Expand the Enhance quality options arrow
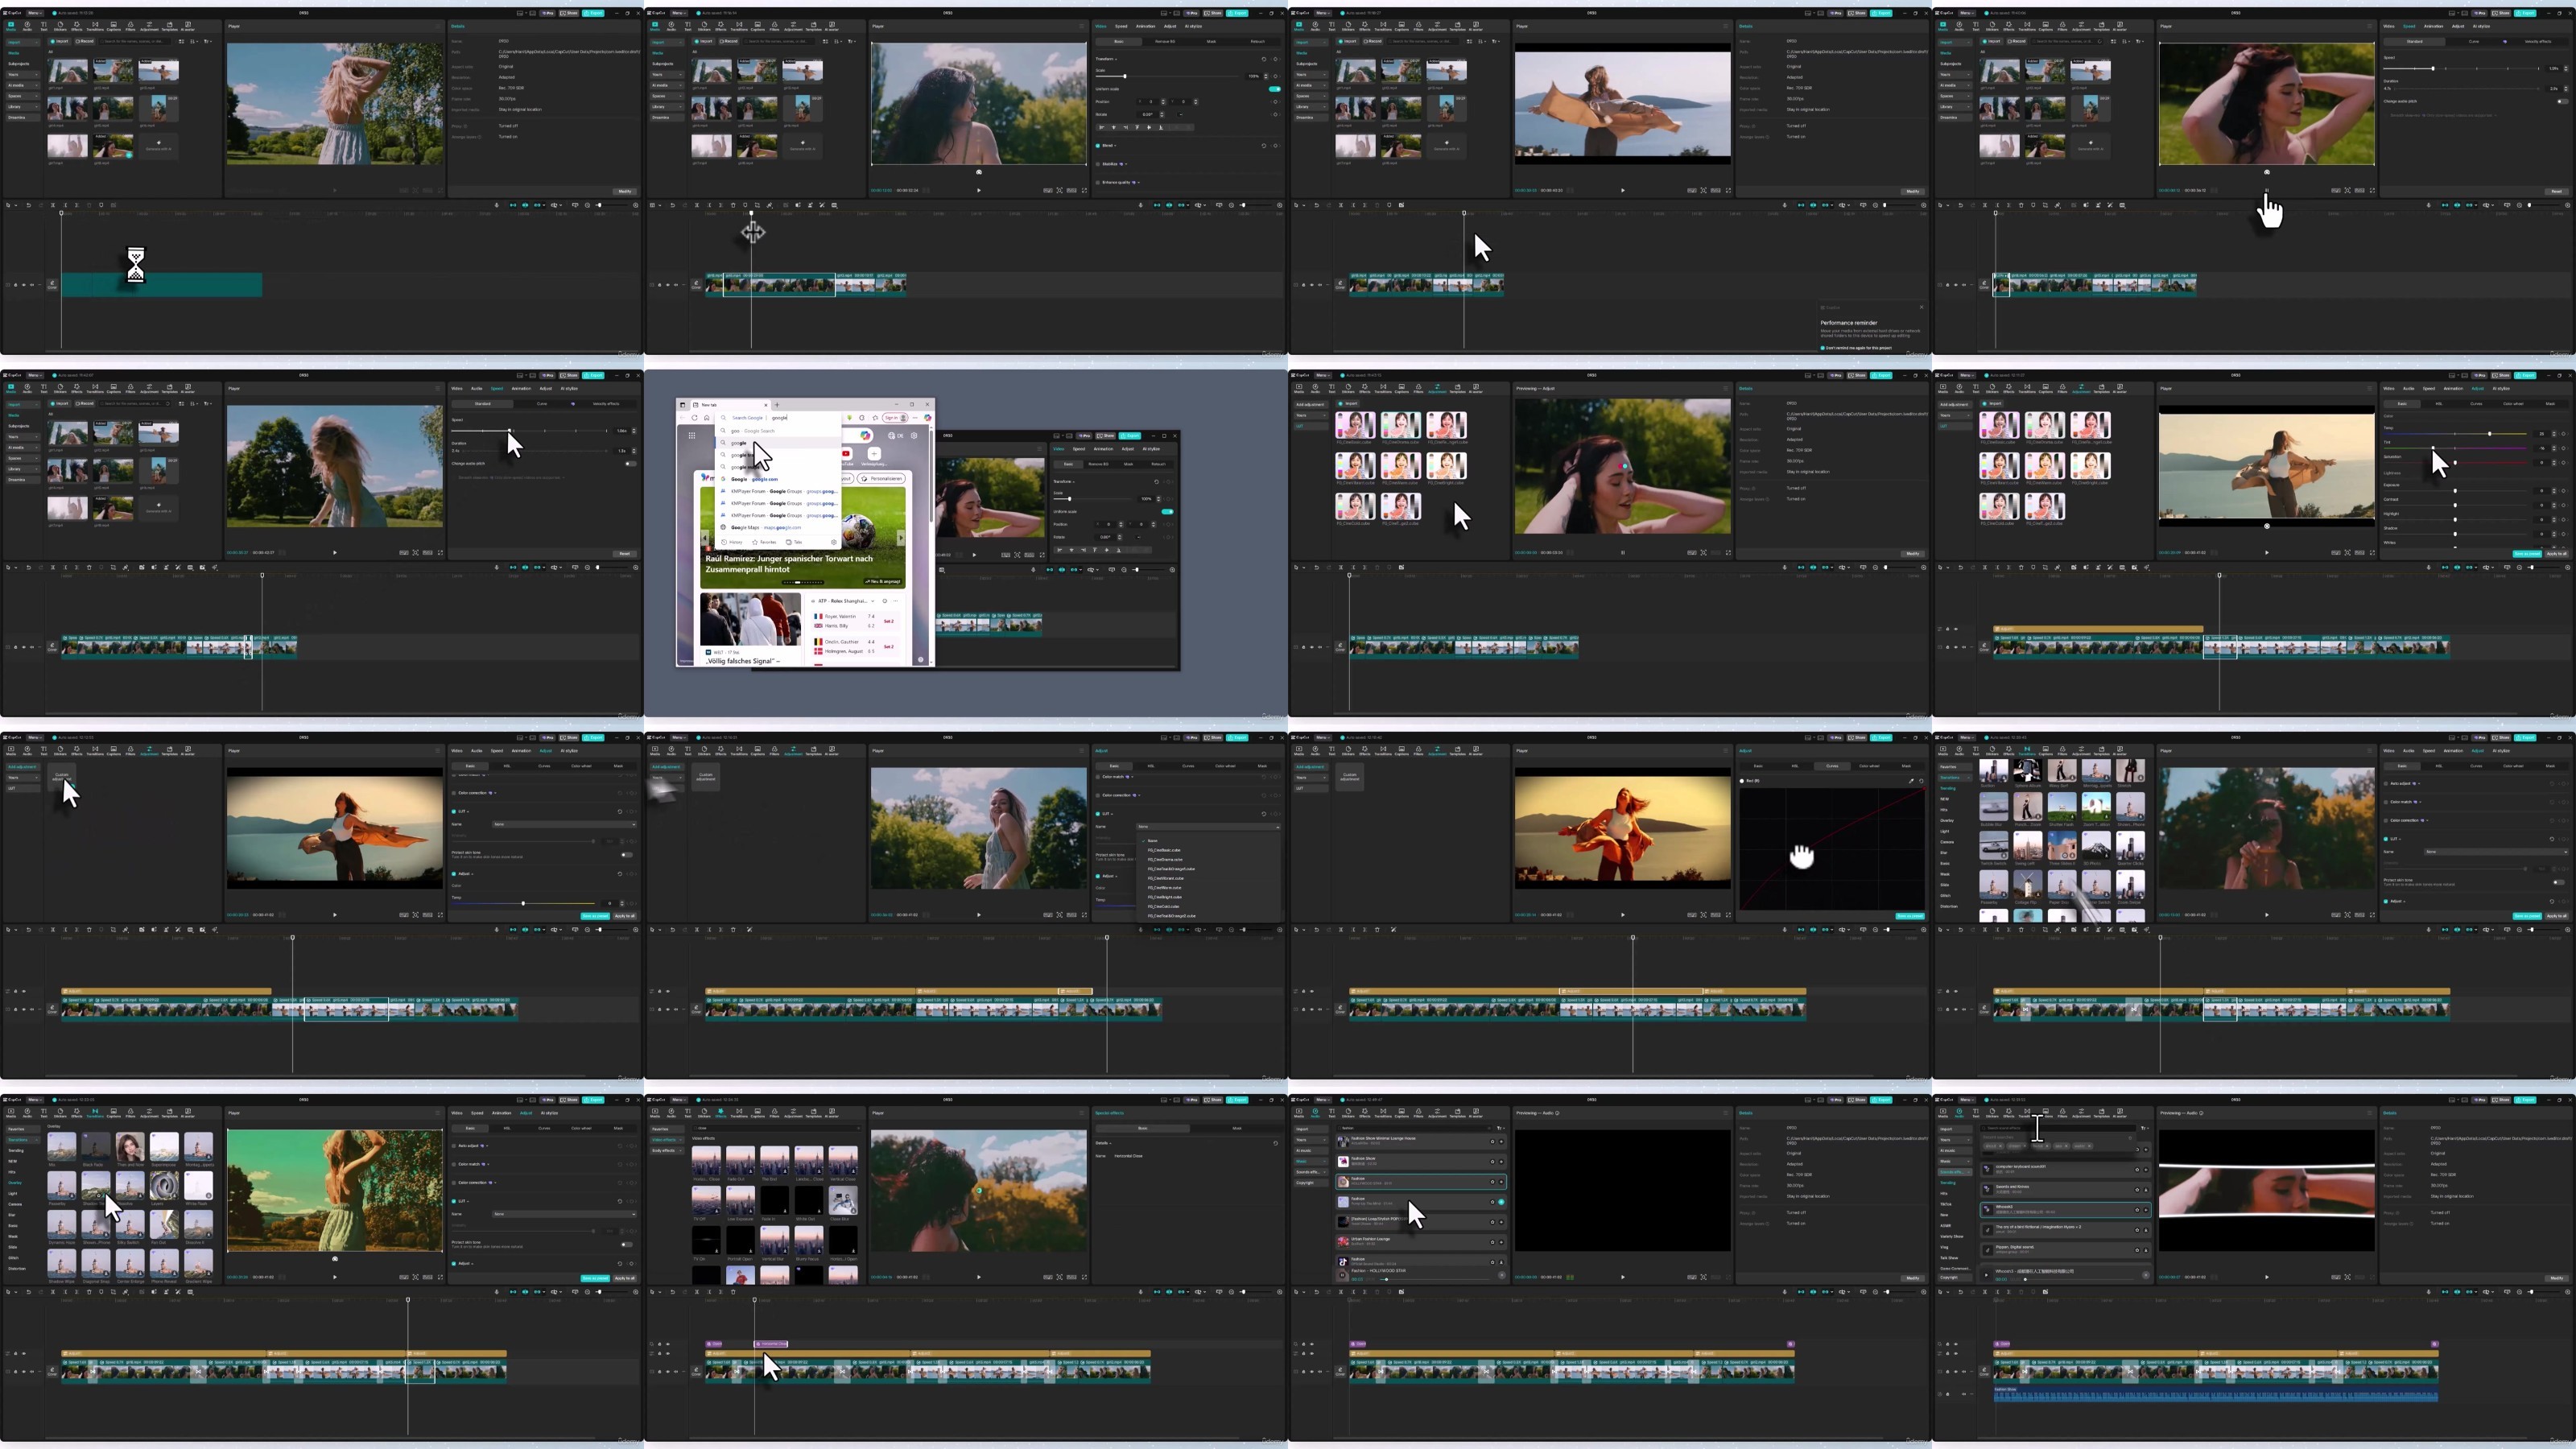This screenshot has width=2576, height=1449. point(1139,183)
